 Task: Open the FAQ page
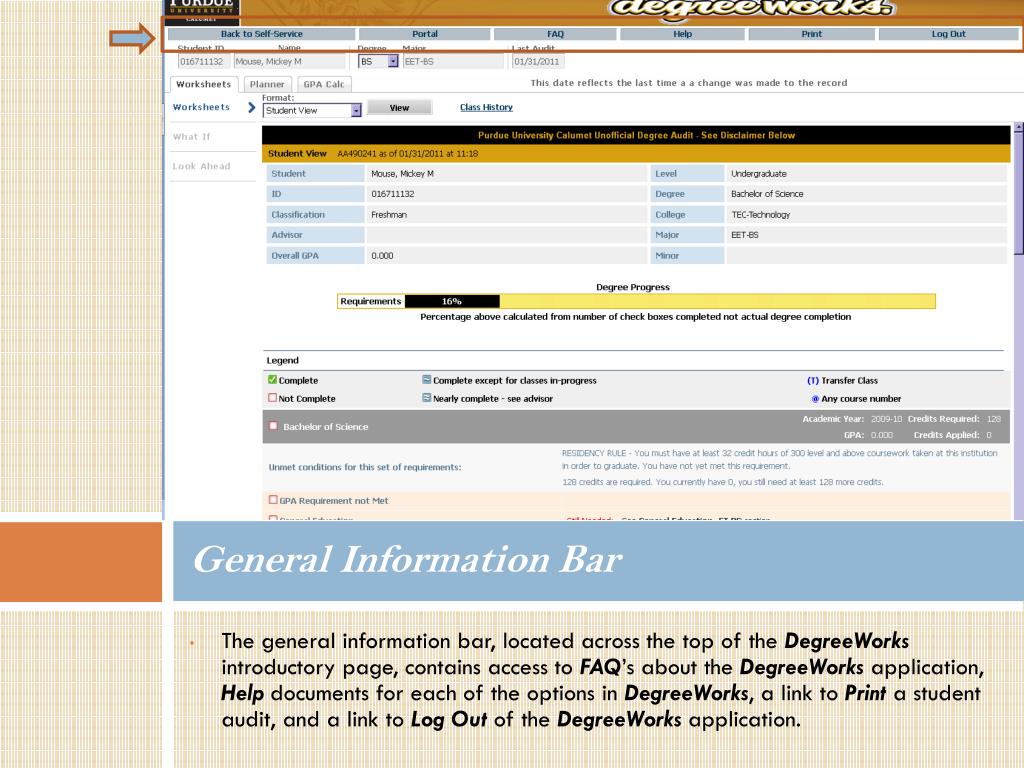(555, 34)
